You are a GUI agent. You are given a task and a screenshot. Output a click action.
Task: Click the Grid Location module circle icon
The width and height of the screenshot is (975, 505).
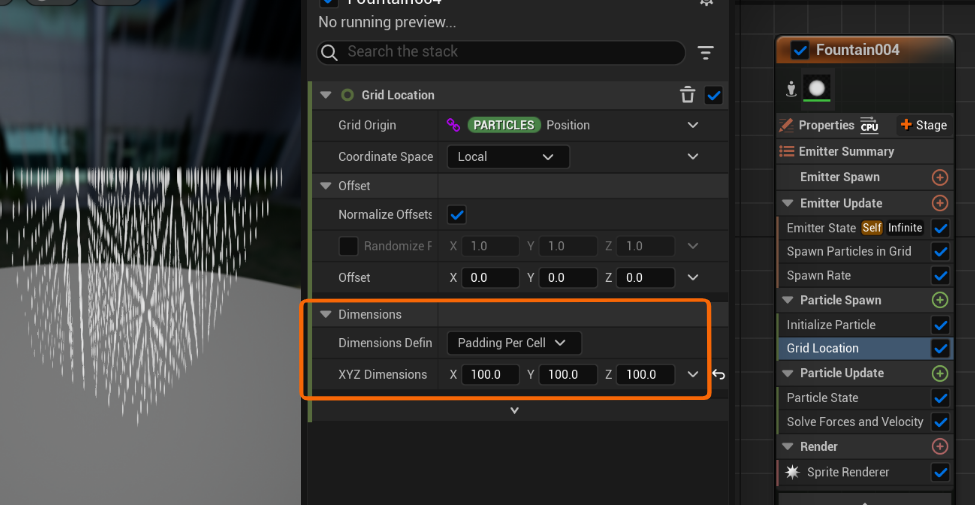348,95
